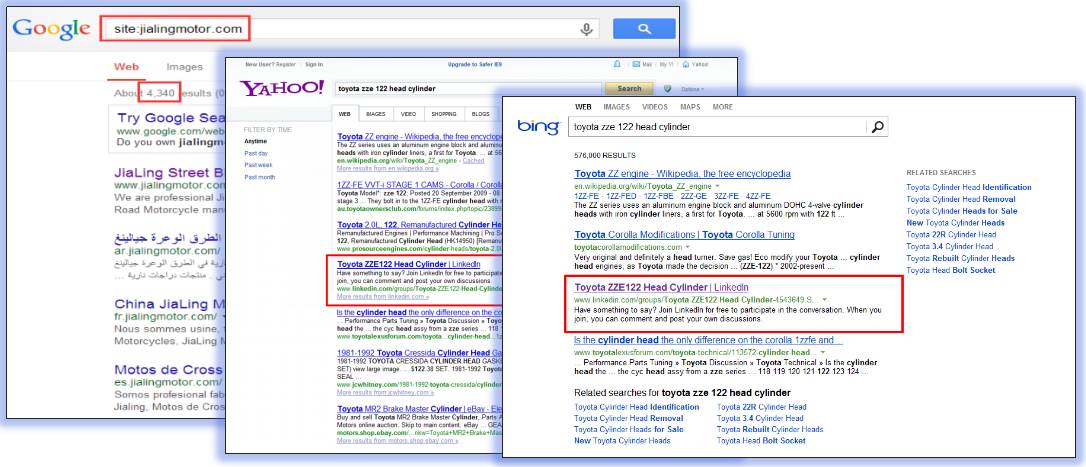Filter Yahoo results by Past month
This screenshot has height=467, width=1086.
259,177
